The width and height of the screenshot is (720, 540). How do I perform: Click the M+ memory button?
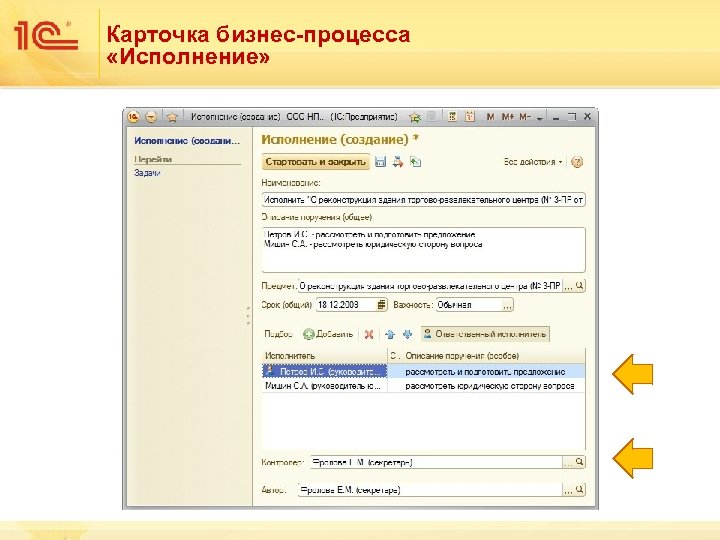point(508,117)
